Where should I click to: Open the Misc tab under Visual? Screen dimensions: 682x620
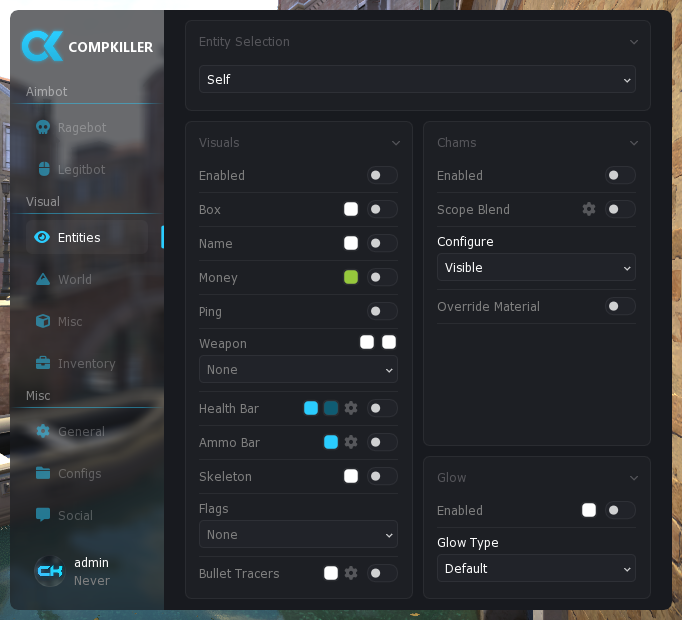click(87, 321)
